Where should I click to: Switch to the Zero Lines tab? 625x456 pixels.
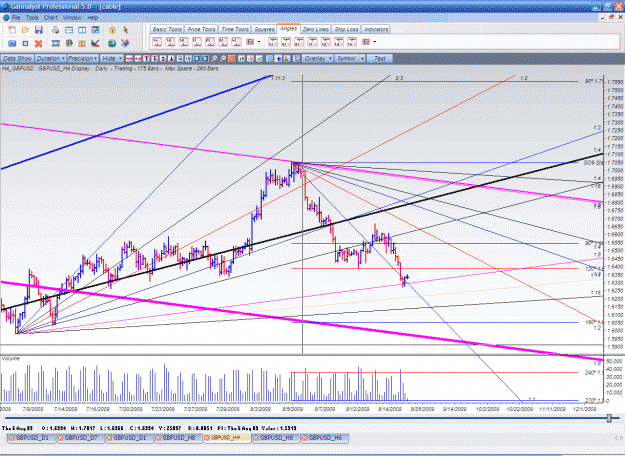(x=315, y=29)
